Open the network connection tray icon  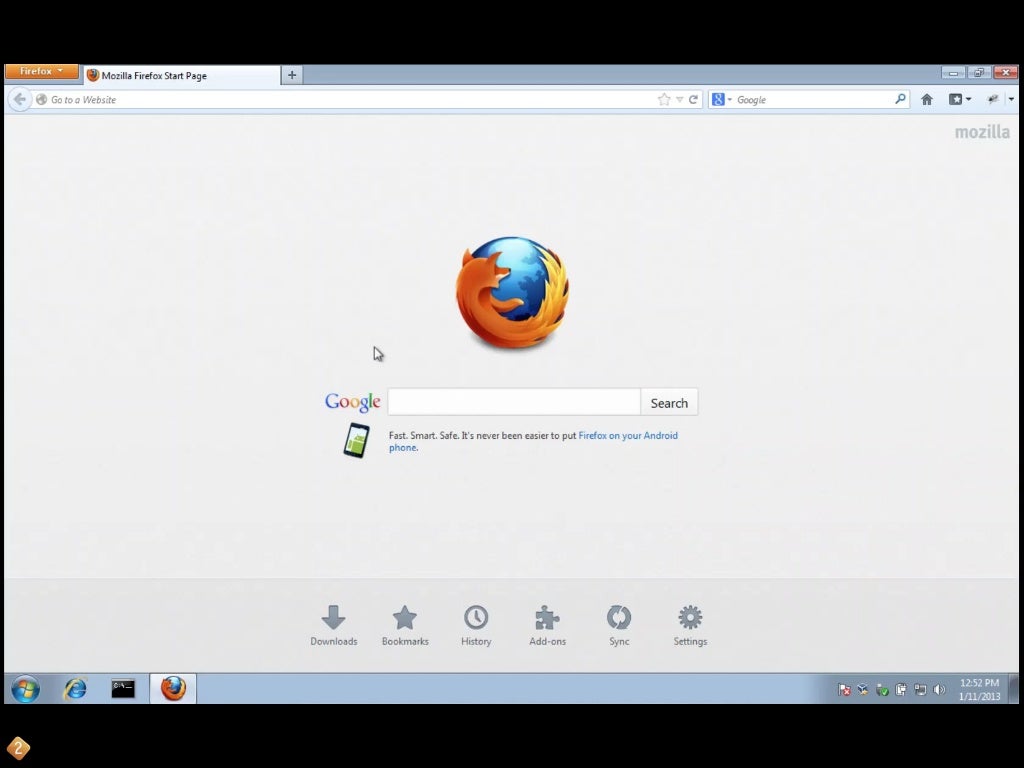click(920, 690)
